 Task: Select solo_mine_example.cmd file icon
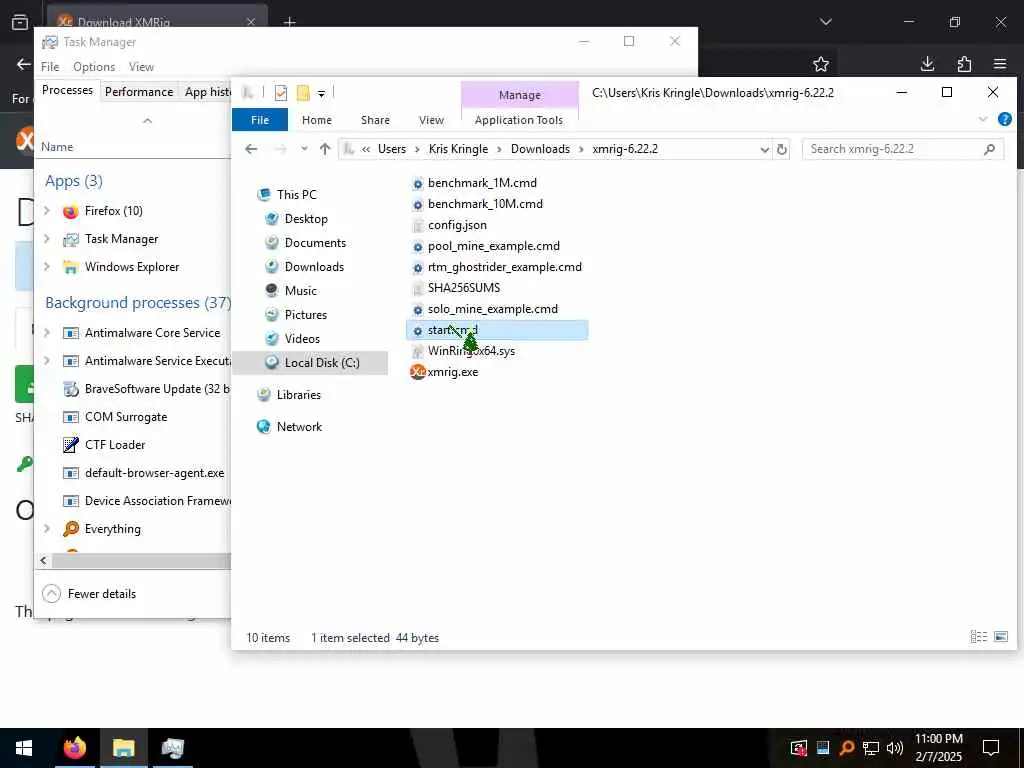pyautogui.click(x=418, y=310)
